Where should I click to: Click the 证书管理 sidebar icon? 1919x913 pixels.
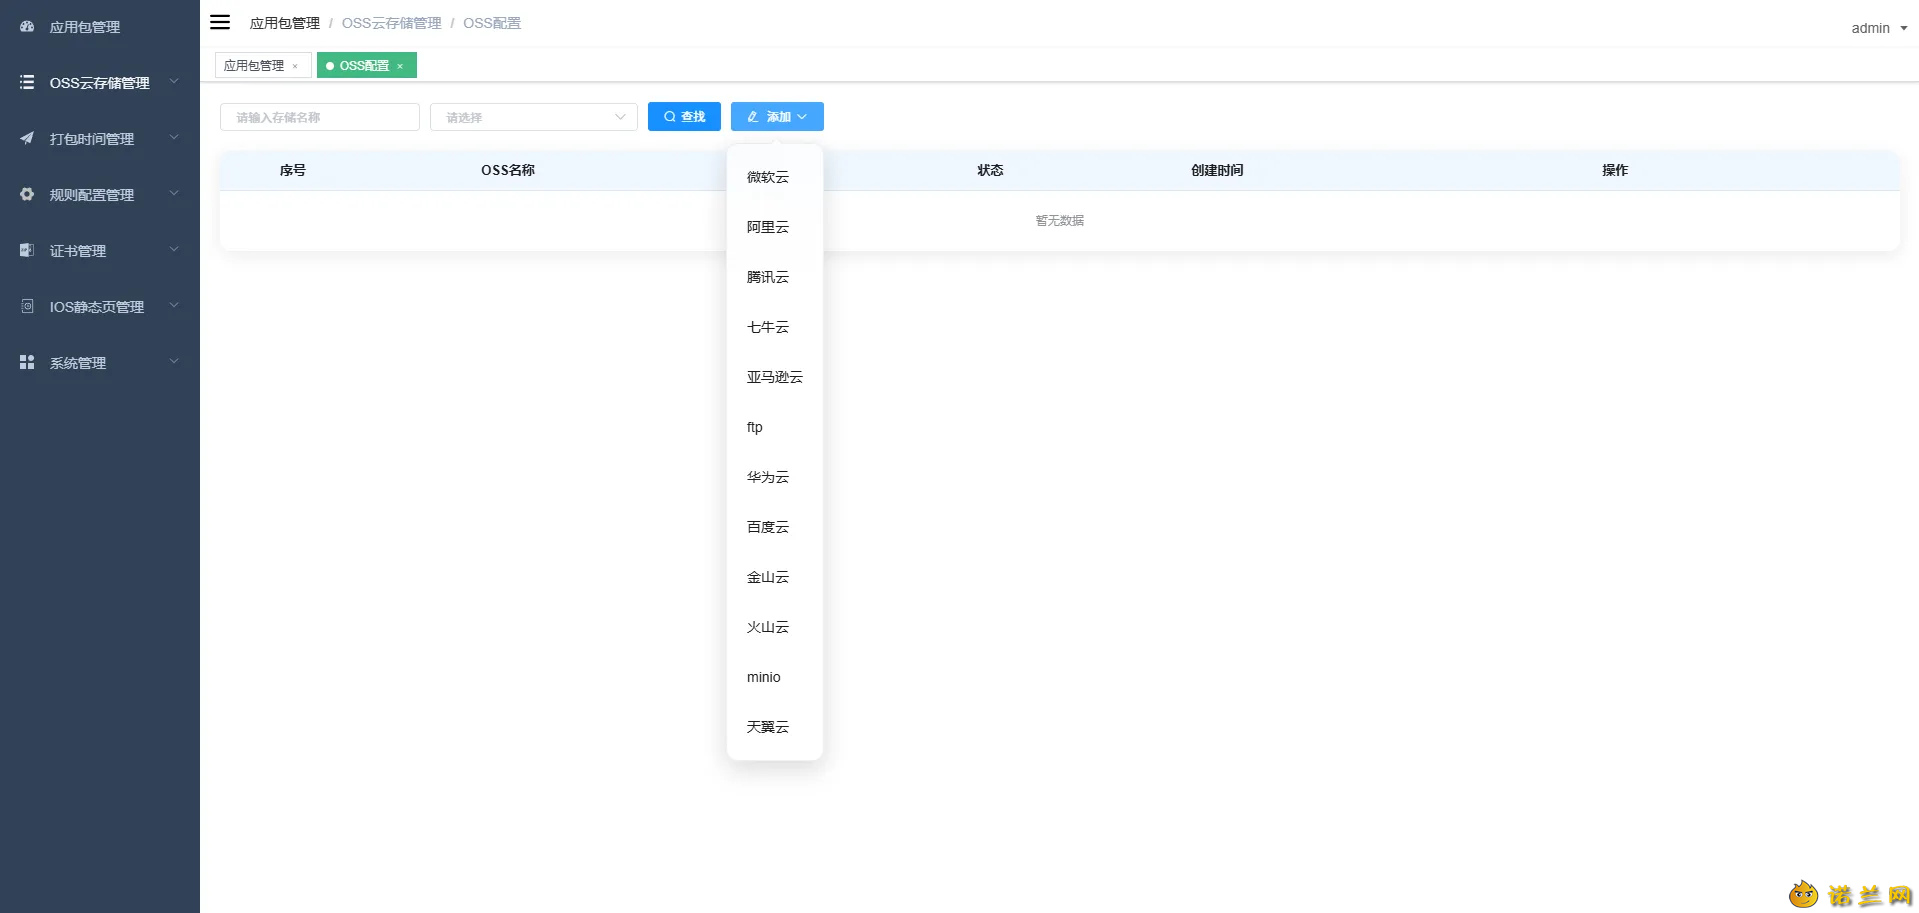27,250
